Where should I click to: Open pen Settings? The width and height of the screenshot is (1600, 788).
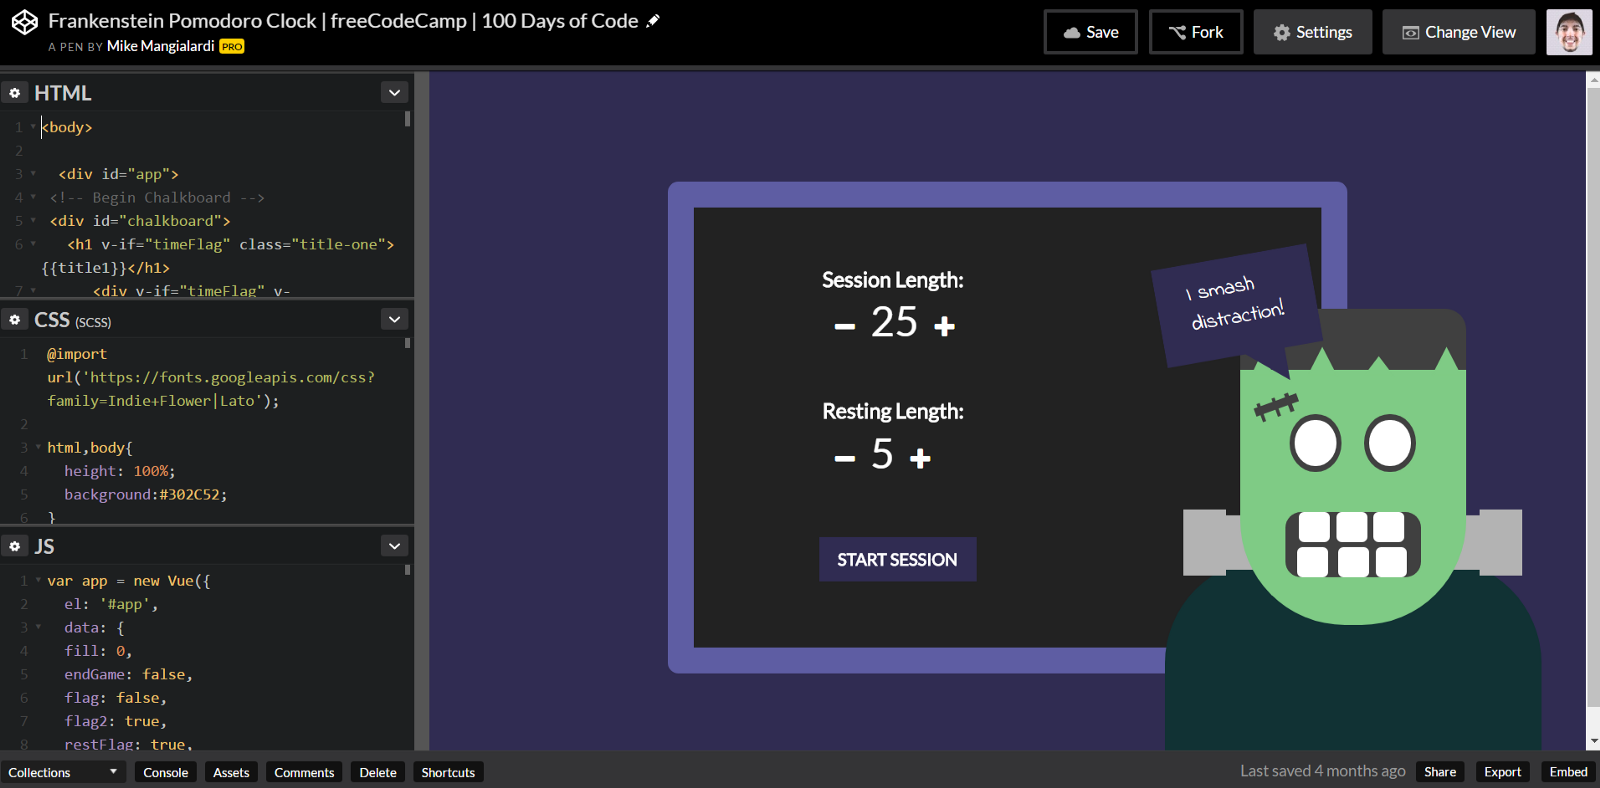[x=1313, y=32]
